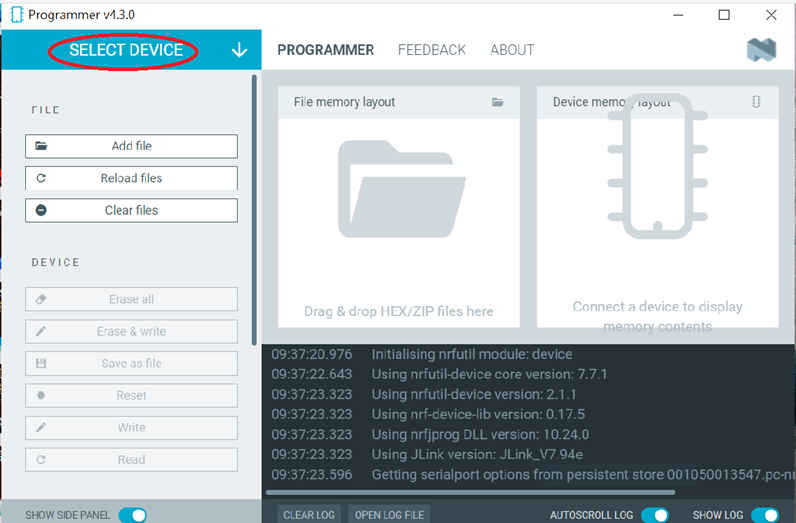Screen dimensions: 796x523
Task: Click the Programmer app icon in title bar
Action: 16,15
